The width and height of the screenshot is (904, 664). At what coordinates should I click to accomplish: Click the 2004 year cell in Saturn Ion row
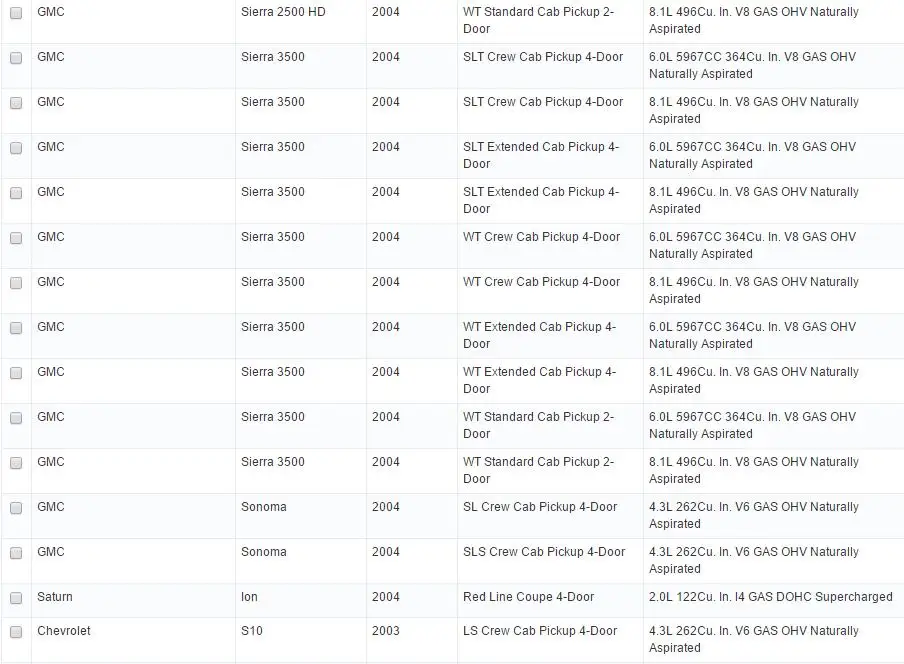[412, 601]
